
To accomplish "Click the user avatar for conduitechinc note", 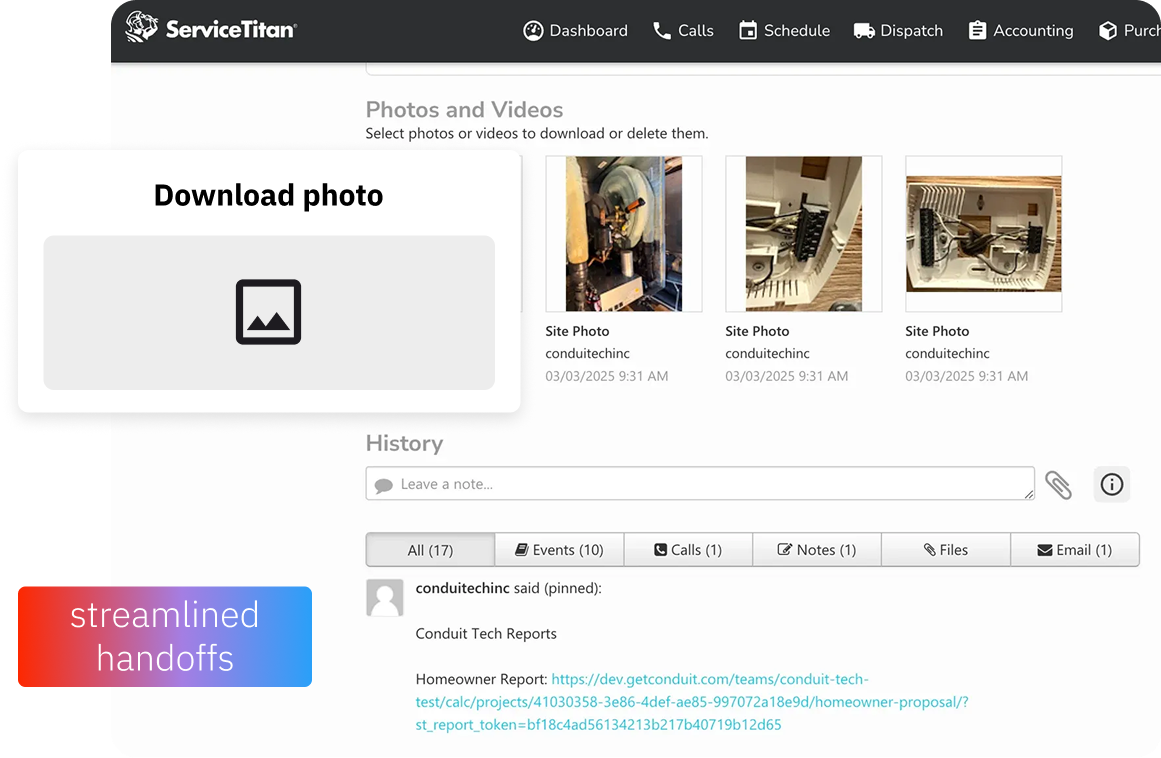I will click(385, 597).
